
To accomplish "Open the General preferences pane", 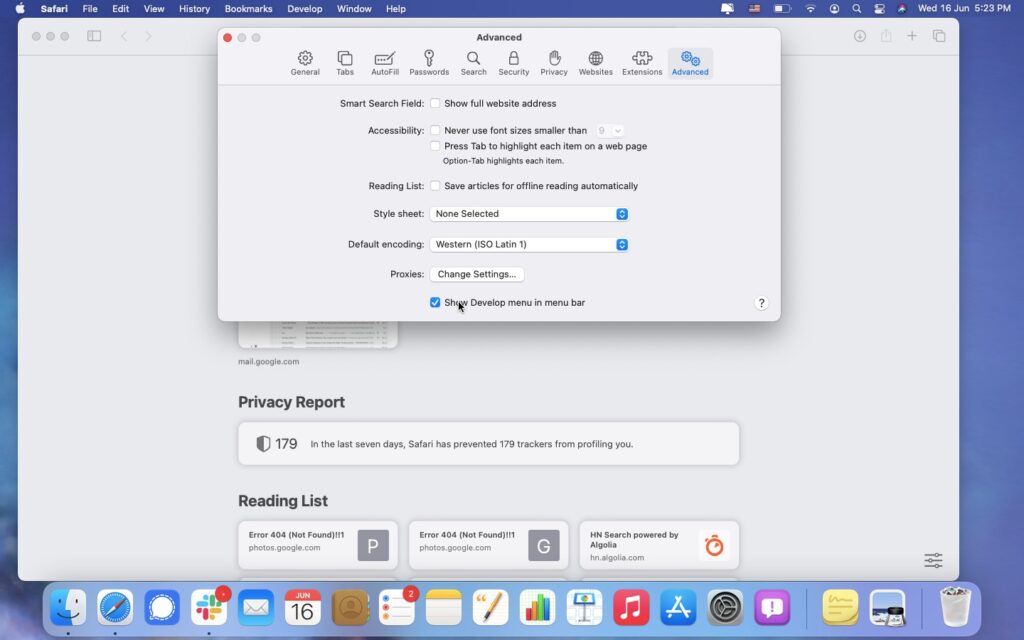I will coord(305,60).
